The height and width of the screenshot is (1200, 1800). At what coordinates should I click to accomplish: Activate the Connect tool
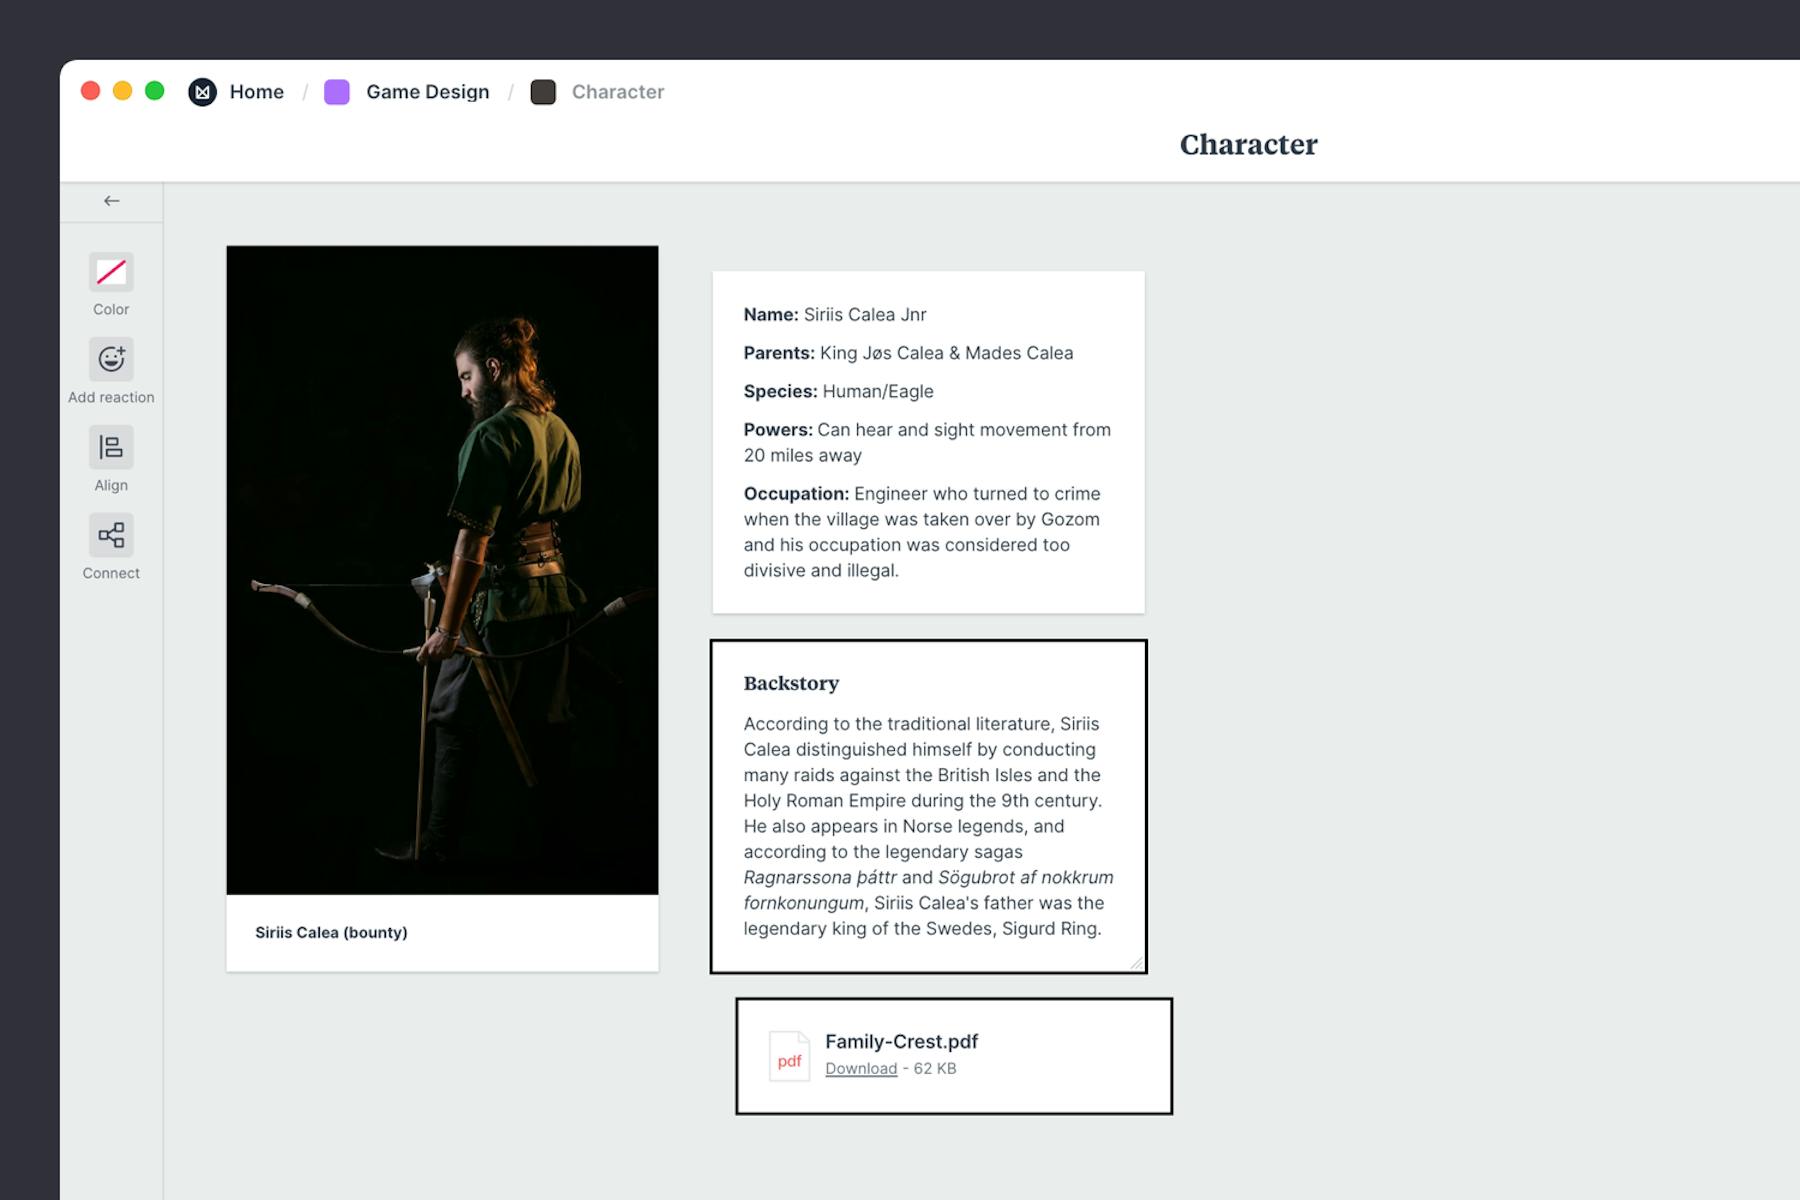point(111,535)
